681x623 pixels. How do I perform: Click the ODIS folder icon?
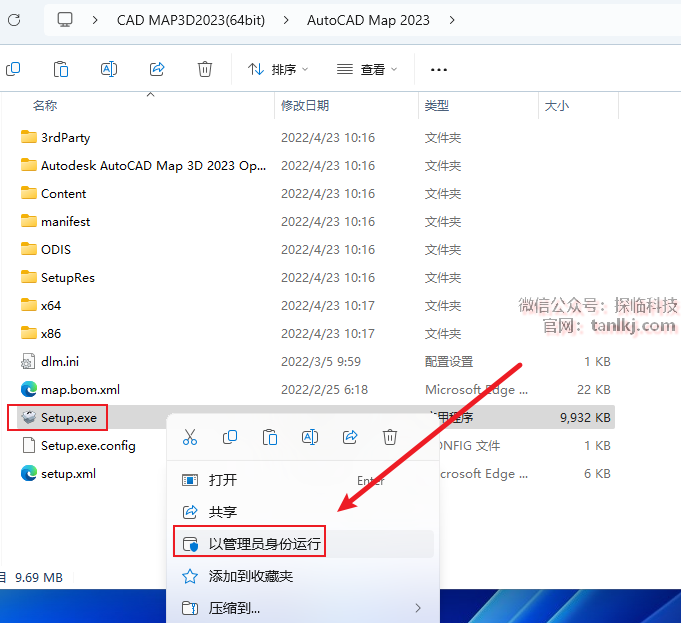coord(29,249)
